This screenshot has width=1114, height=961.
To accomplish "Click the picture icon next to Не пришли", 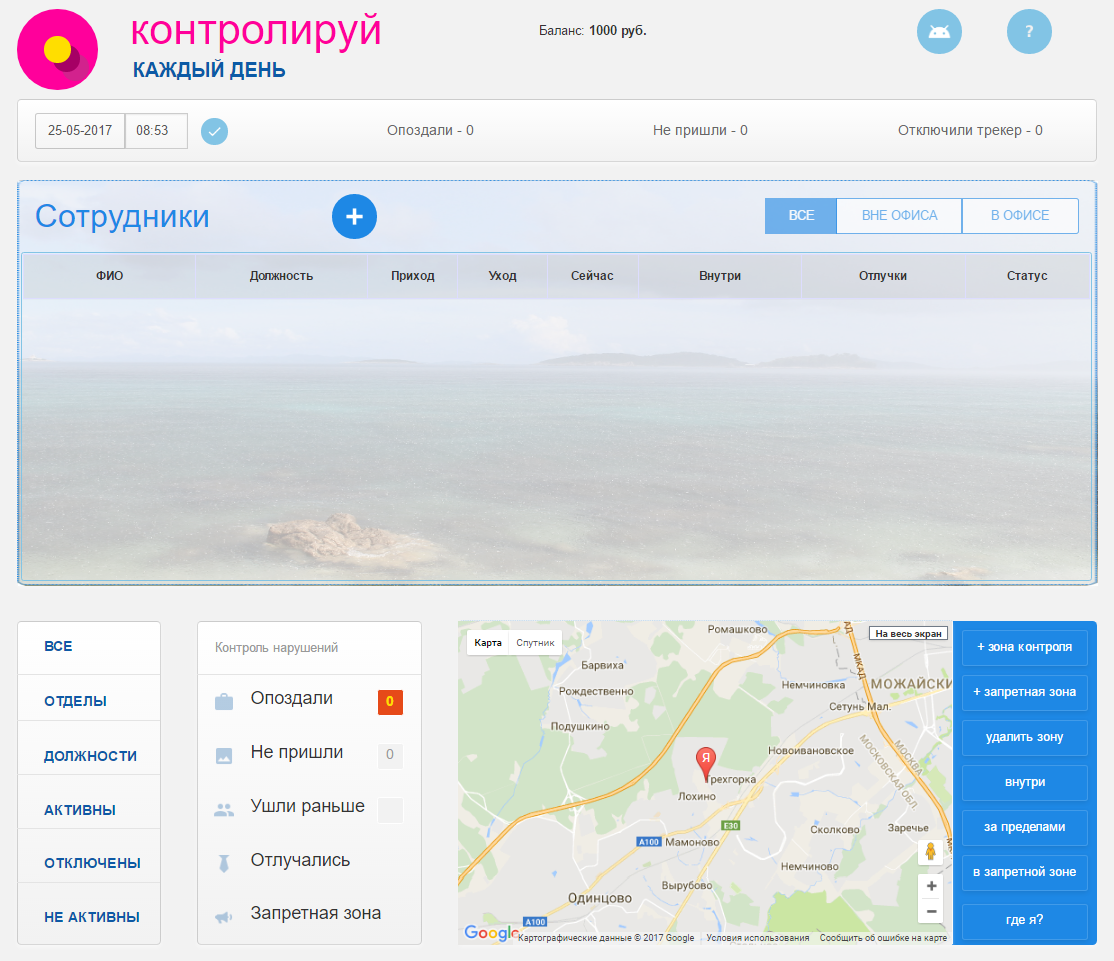I will pyautogui.click(x=224, y=756).
